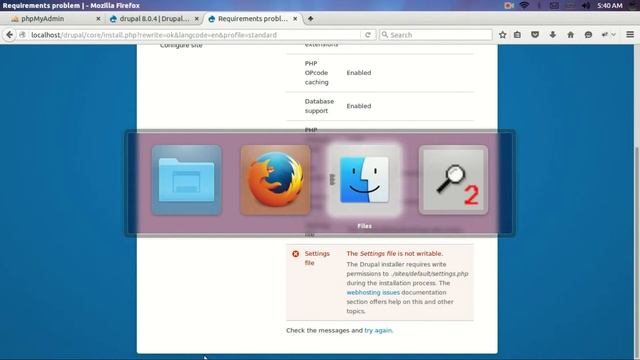Select the magnifier app in switcher
640x360 pixels.
453,180
